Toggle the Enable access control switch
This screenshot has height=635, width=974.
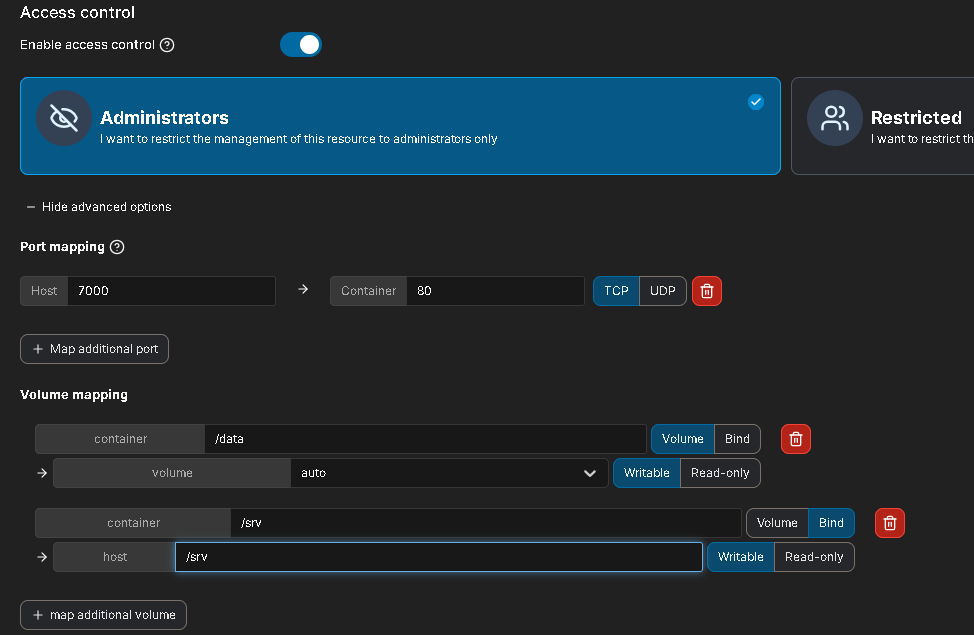(301, 45)
